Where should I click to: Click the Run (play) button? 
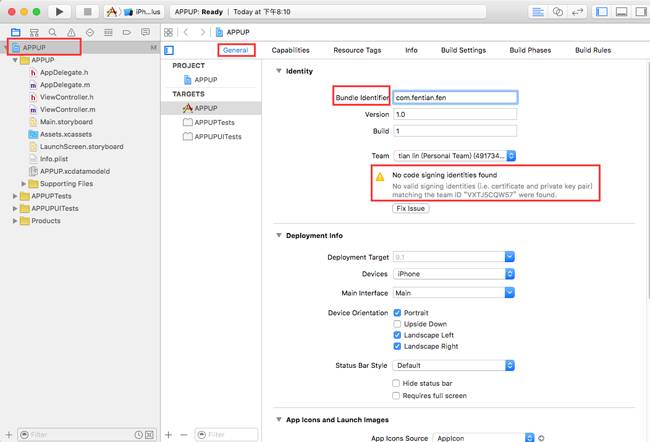tap(60, 12)
